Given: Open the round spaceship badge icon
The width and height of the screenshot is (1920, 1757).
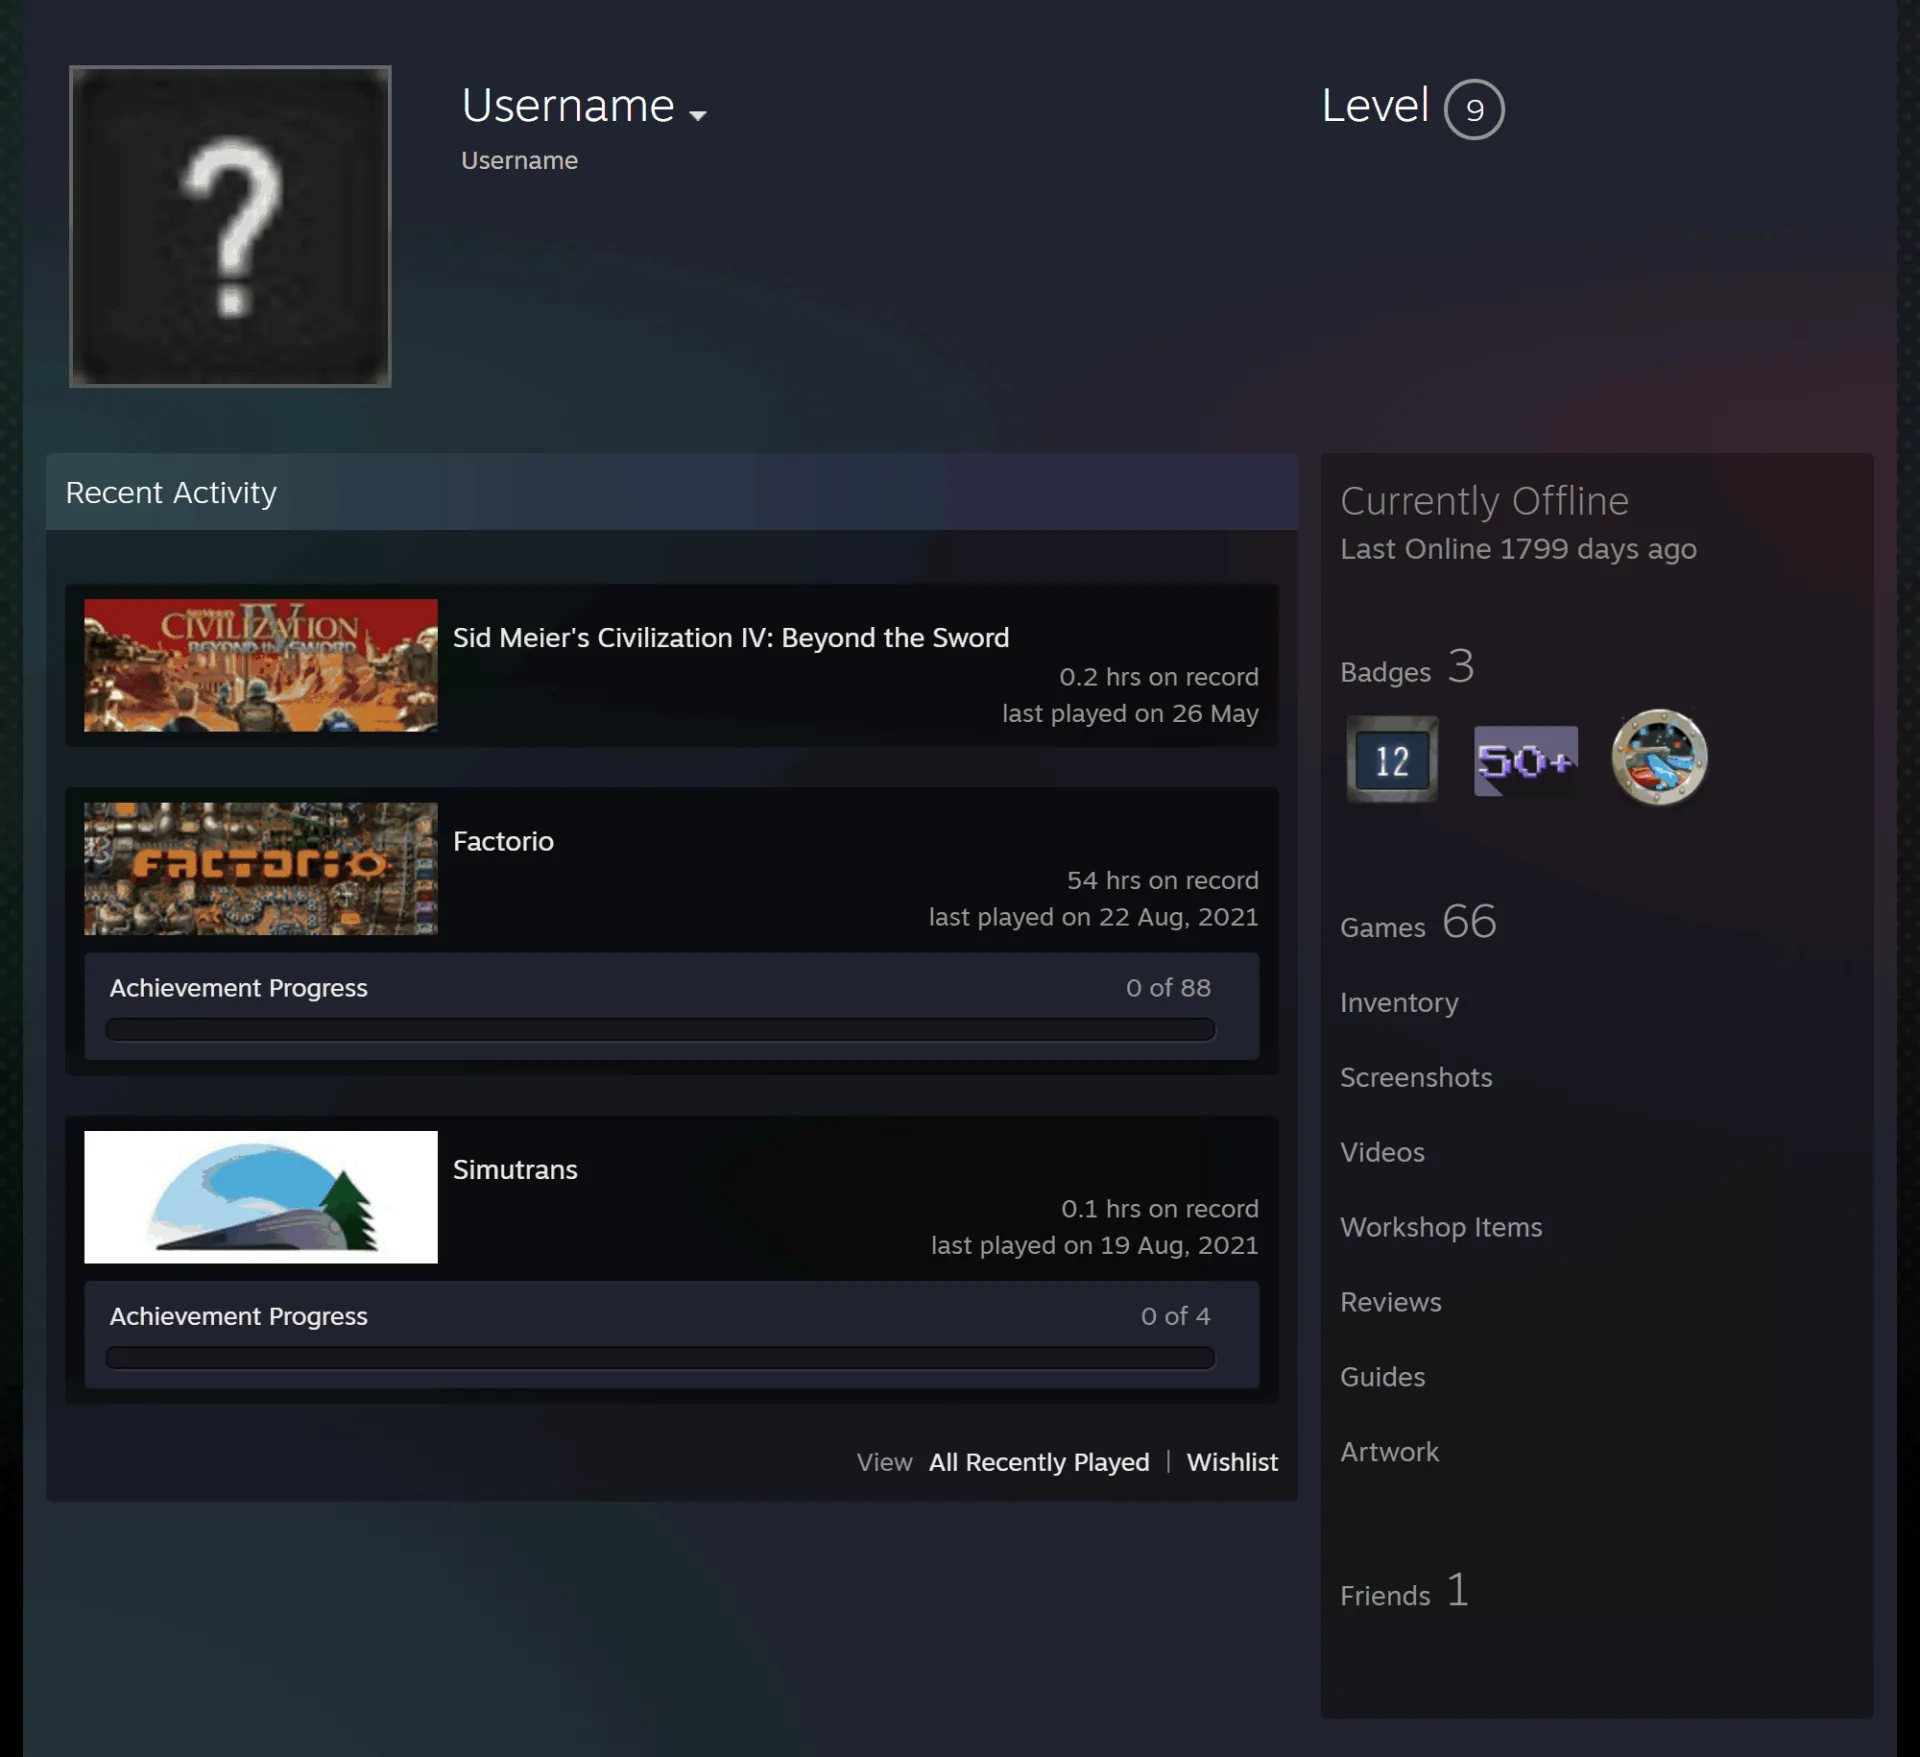Looking at the screenshot, I should 1659,757.
